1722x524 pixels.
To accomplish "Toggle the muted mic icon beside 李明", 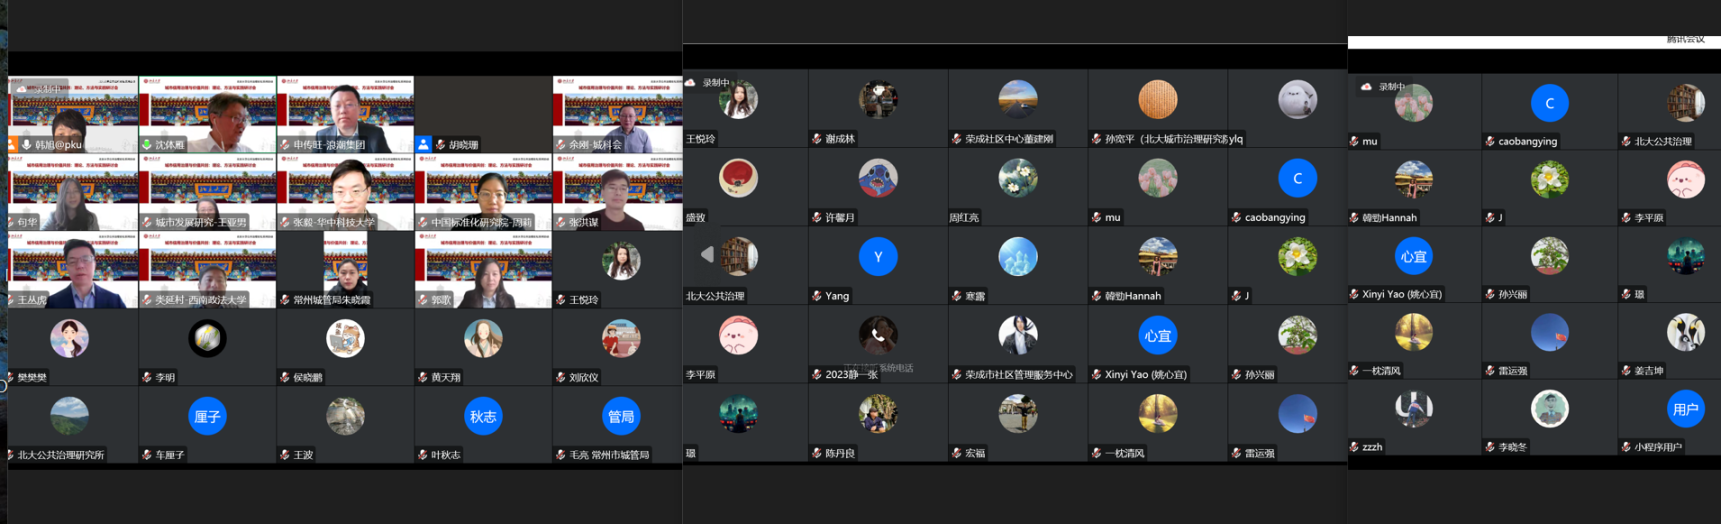I will click(x=147, y=378).
